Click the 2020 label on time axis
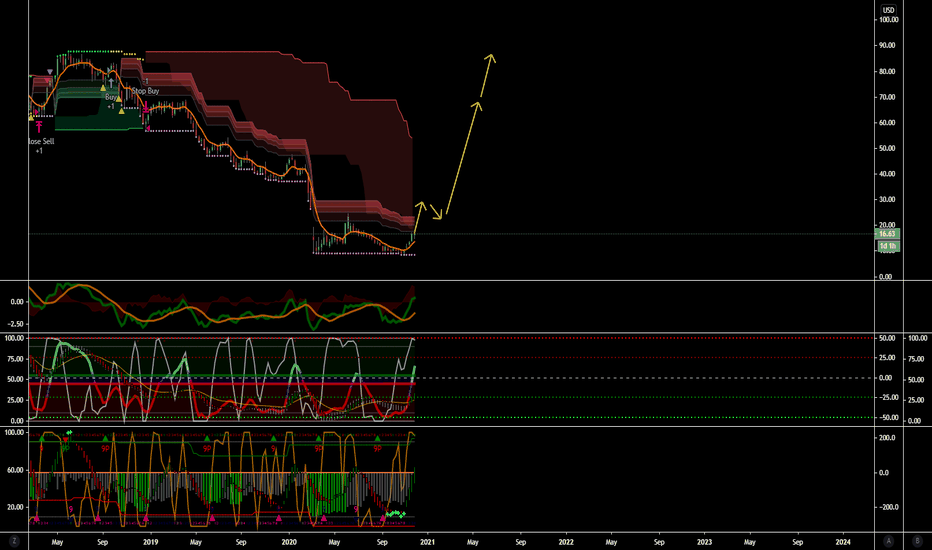This screenshot has height=550, width=932. coord(289,542)
